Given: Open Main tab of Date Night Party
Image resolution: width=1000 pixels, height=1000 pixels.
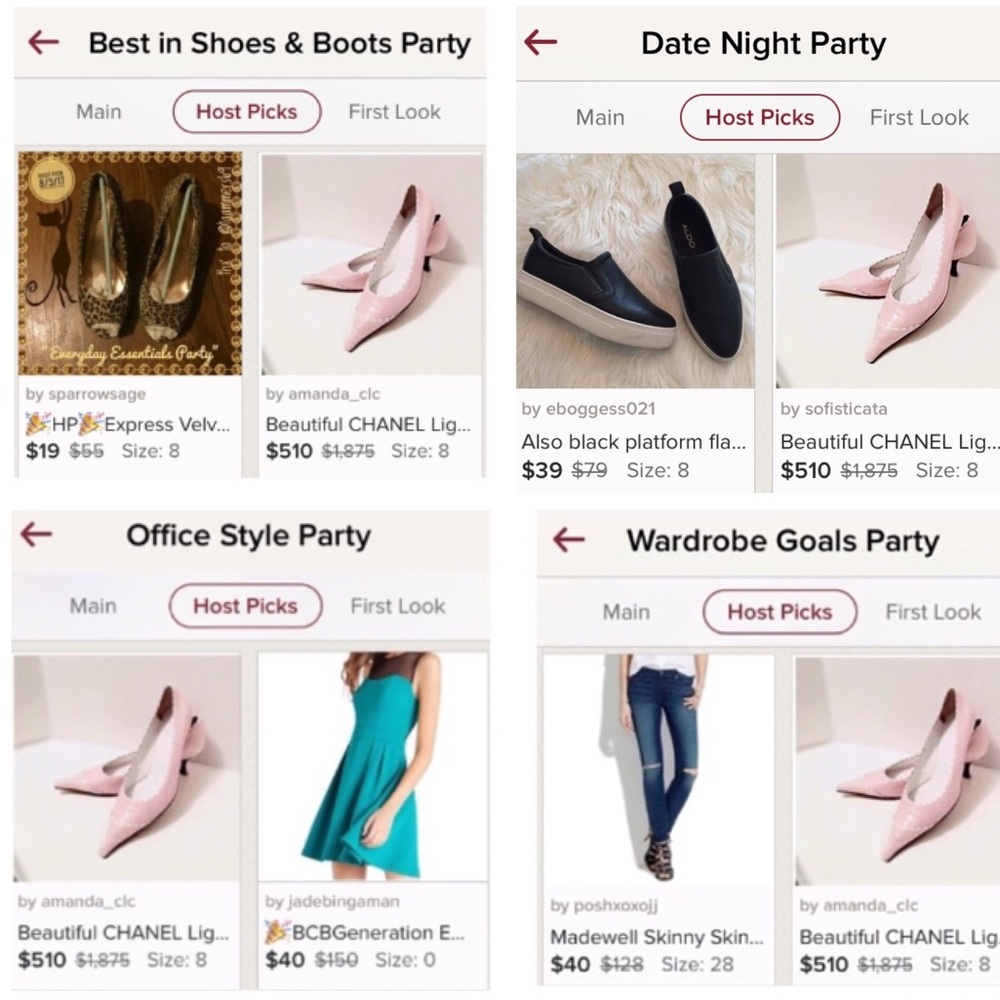Looking at the screenshot, I should [x=600, y=117].
